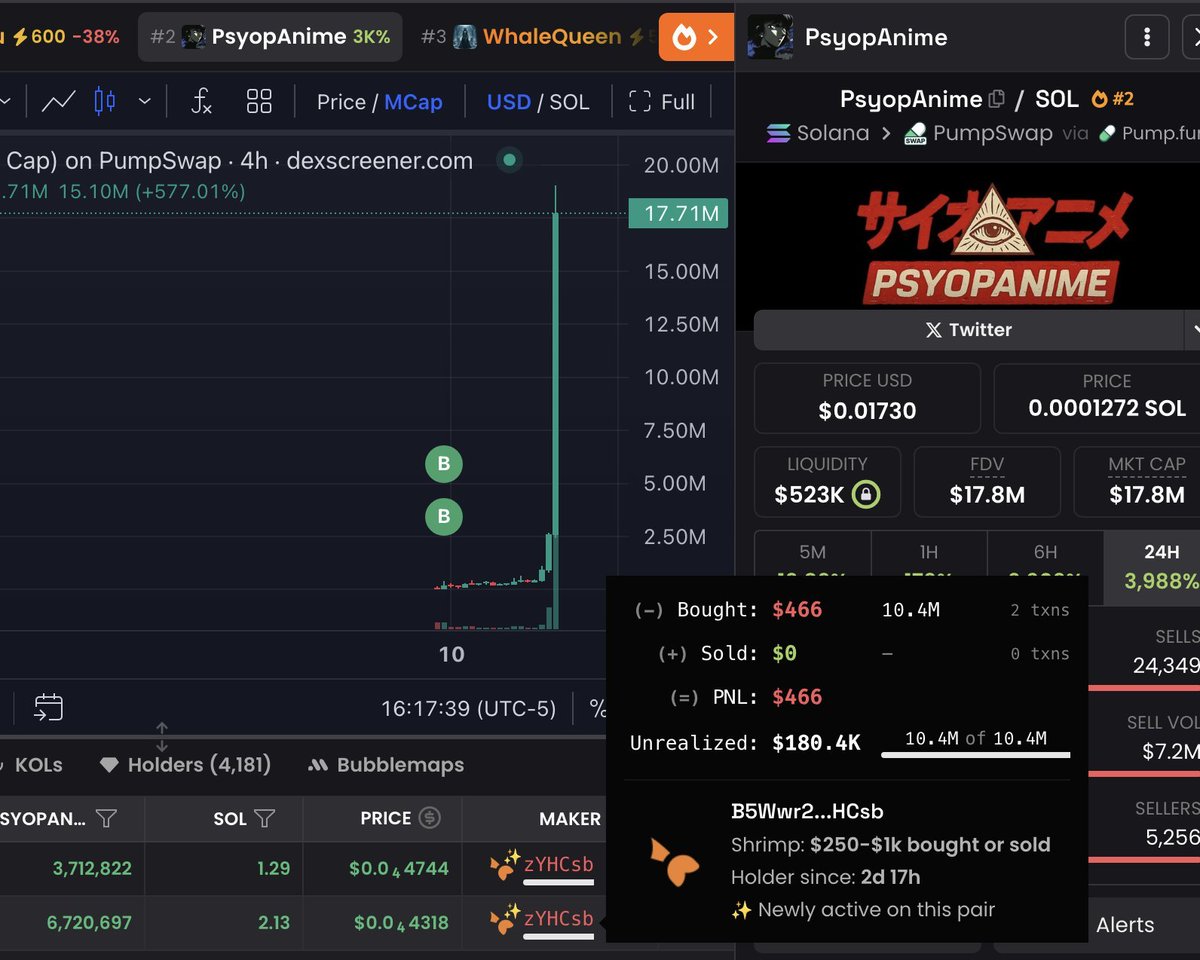Viewport: 1200px width, 960px height.
Task: Open the three-dot options menu for PsyopAnime
Action: tap(1147, 37)
